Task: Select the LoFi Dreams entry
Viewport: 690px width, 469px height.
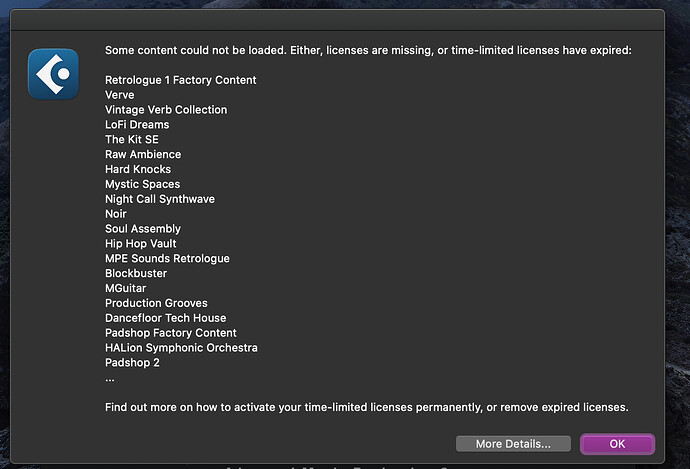Action: pyautogui.click(x=137, y=125)
